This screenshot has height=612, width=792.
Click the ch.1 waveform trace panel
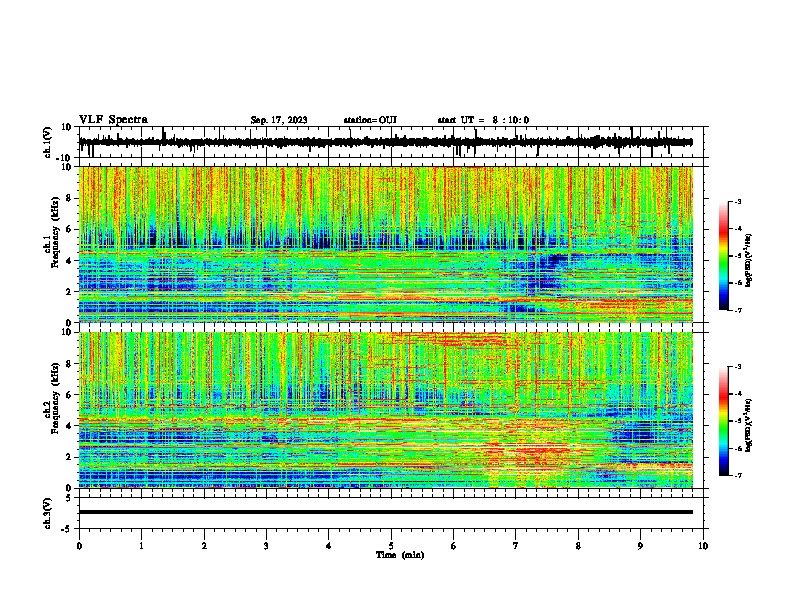point(390,142)
